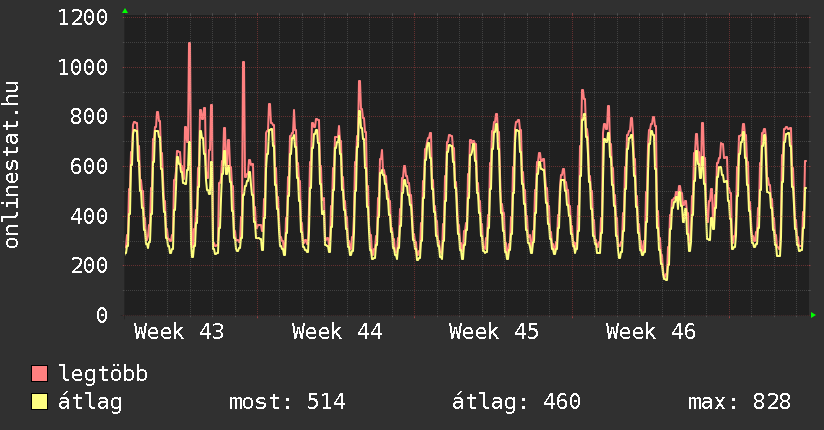The height and width of the screenshot is (430, 824).
Task: Click the "most: 514" statistic
Action: pos(287,403)
